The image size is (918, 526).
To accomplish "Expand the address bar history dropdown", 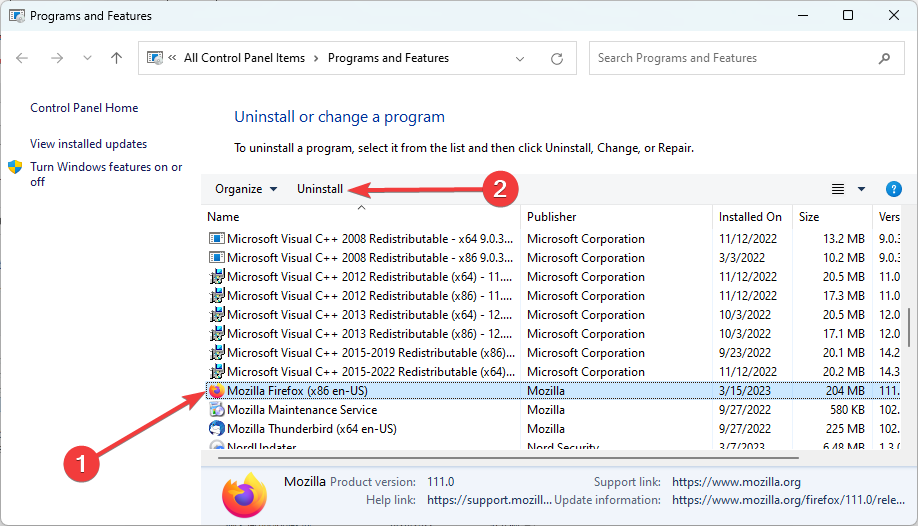I will (519, 59).
